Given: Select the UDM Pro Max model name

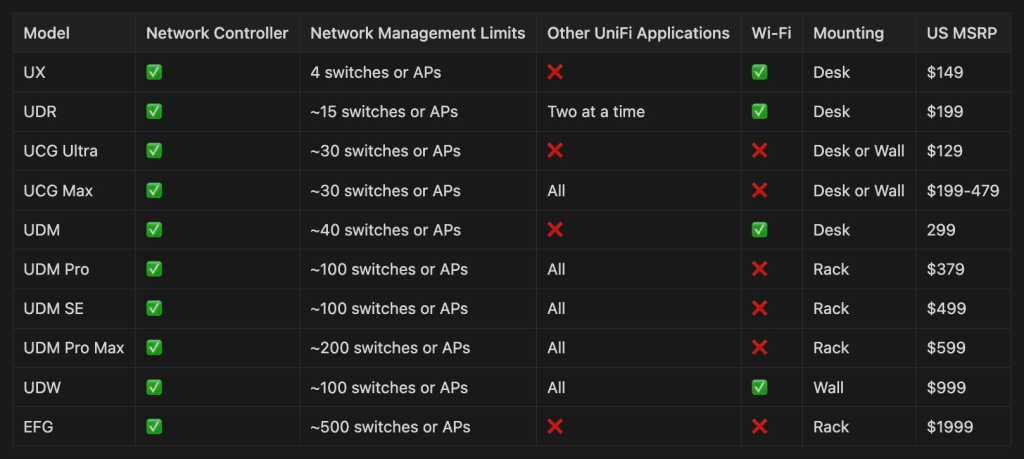Looking at the screenshot, I should click(74, 348).
